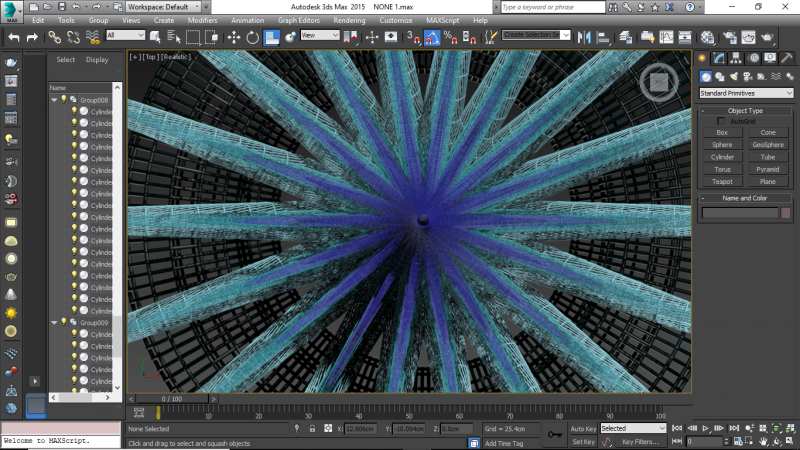Viewport: 800px width, 450px height.
Task: Open the Align tool
Action: tap(603, 37)
